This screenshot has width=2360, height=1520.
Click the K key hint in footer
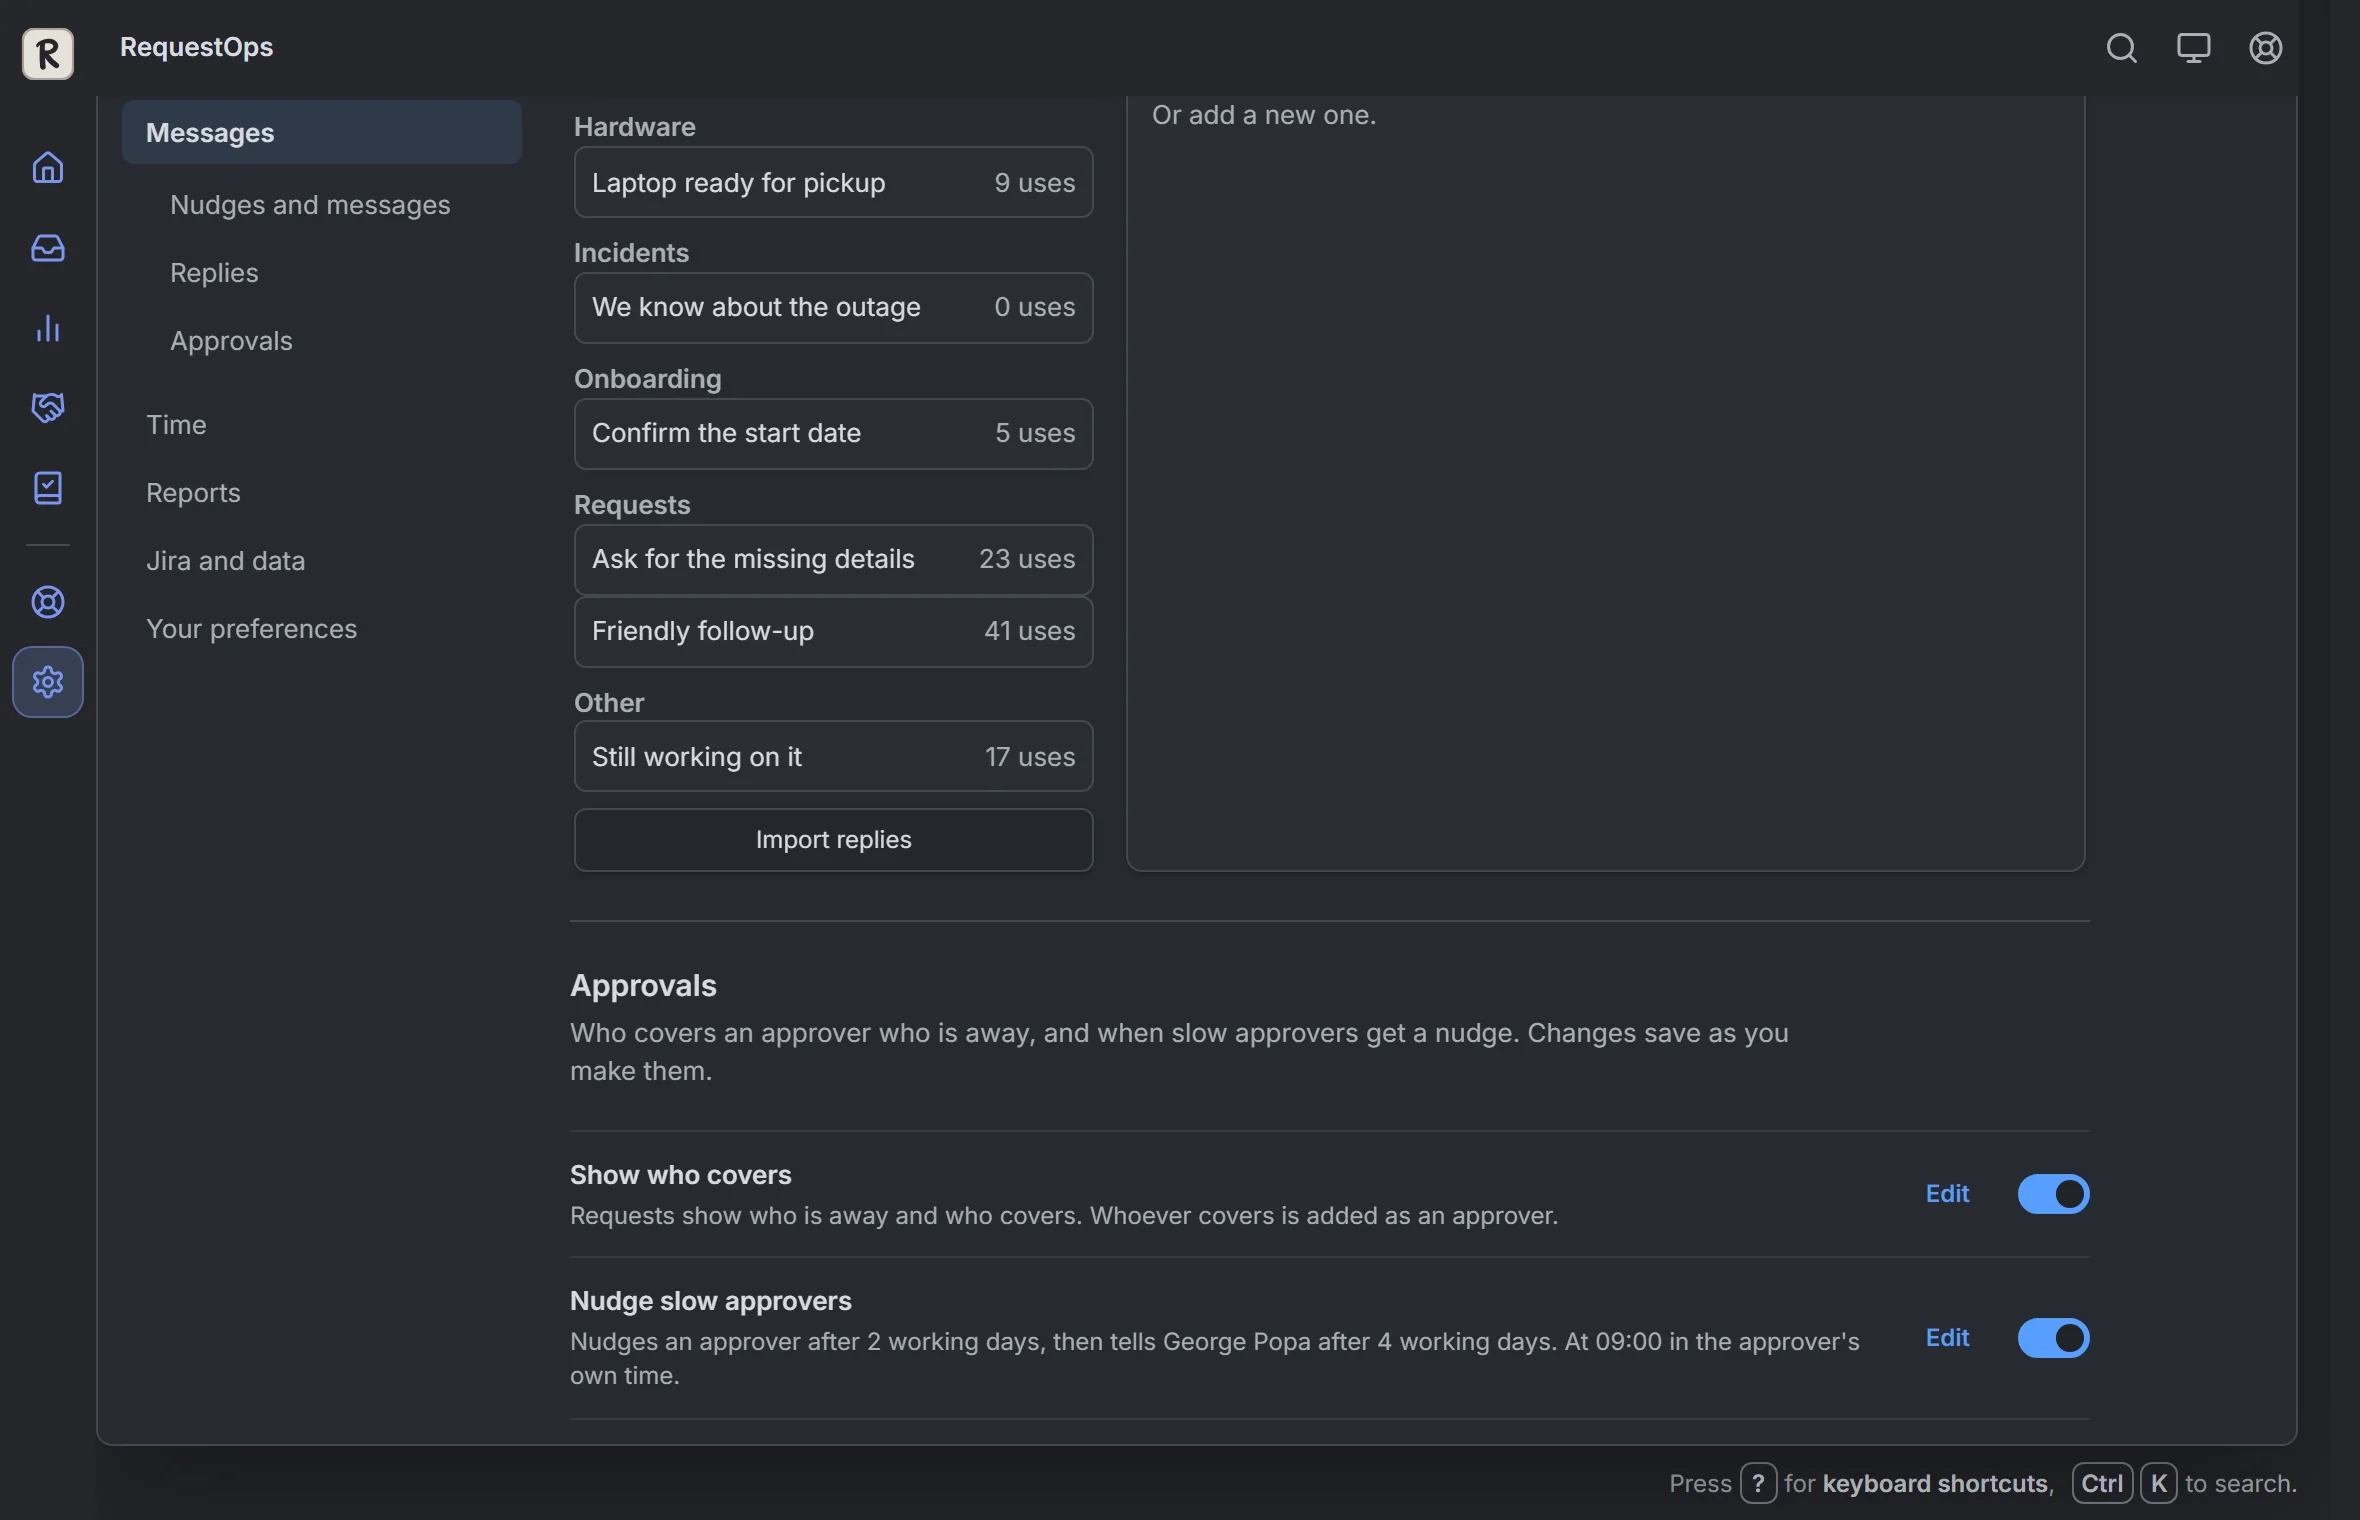(x=2158, y=1483)
